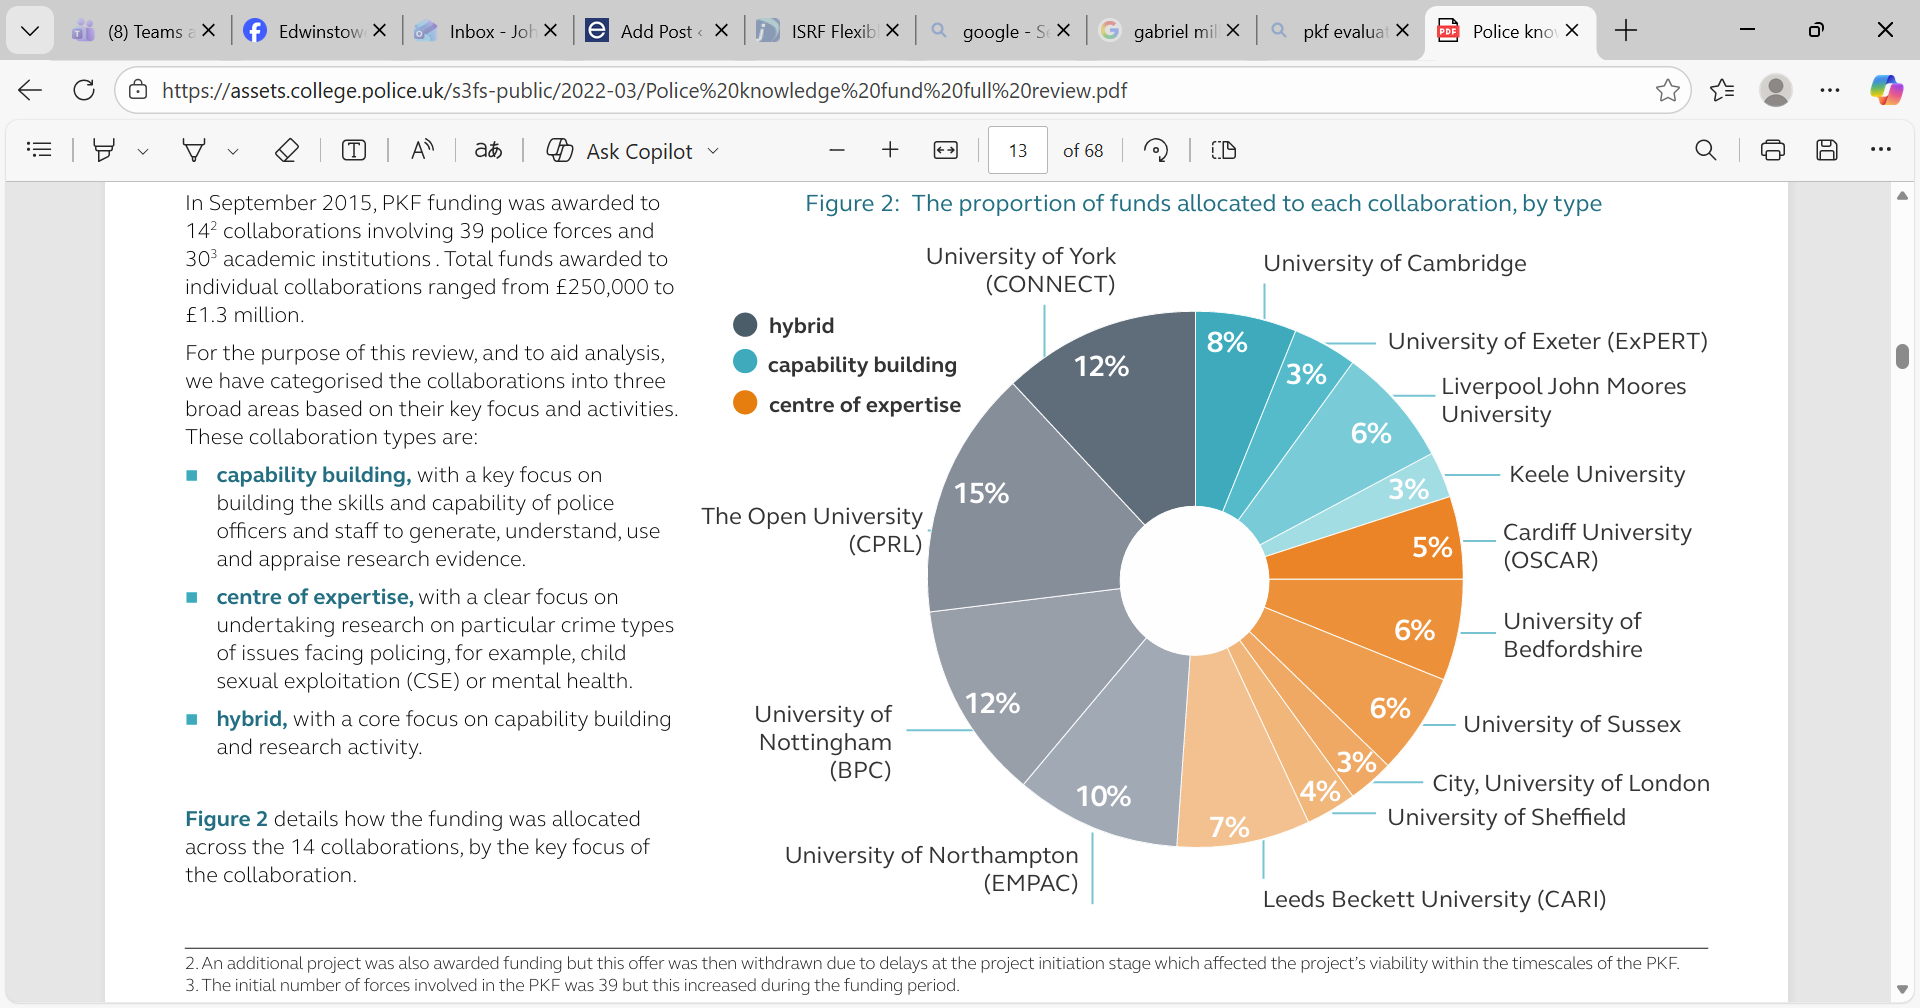The height and width of the screenshot is (1008, 1920).
Task: Choose the Erase tool in PDF toolbar
Action: tap(287, 150)
